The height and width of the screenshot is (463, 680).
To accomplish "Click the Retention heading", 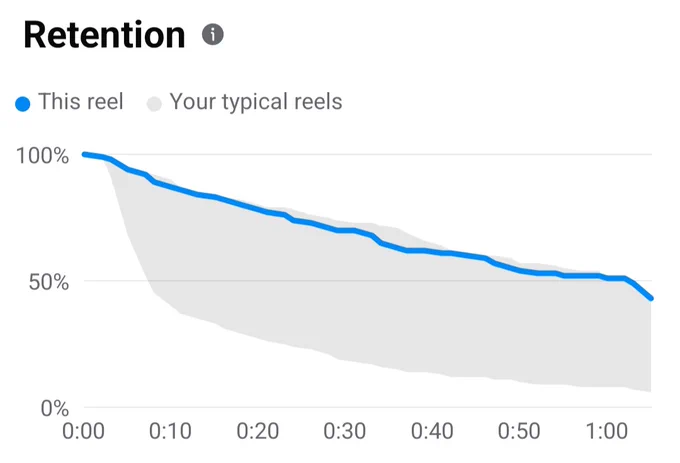I will point(105,35).
